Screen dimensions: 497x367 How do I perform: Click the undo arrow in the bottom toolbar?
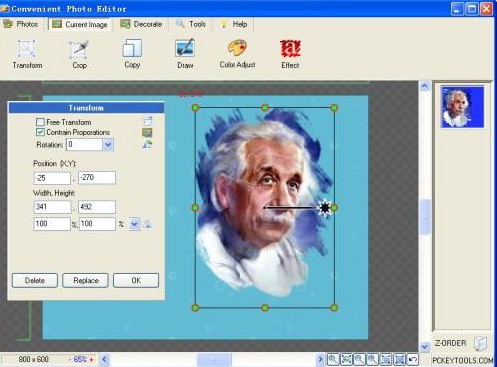413,359
